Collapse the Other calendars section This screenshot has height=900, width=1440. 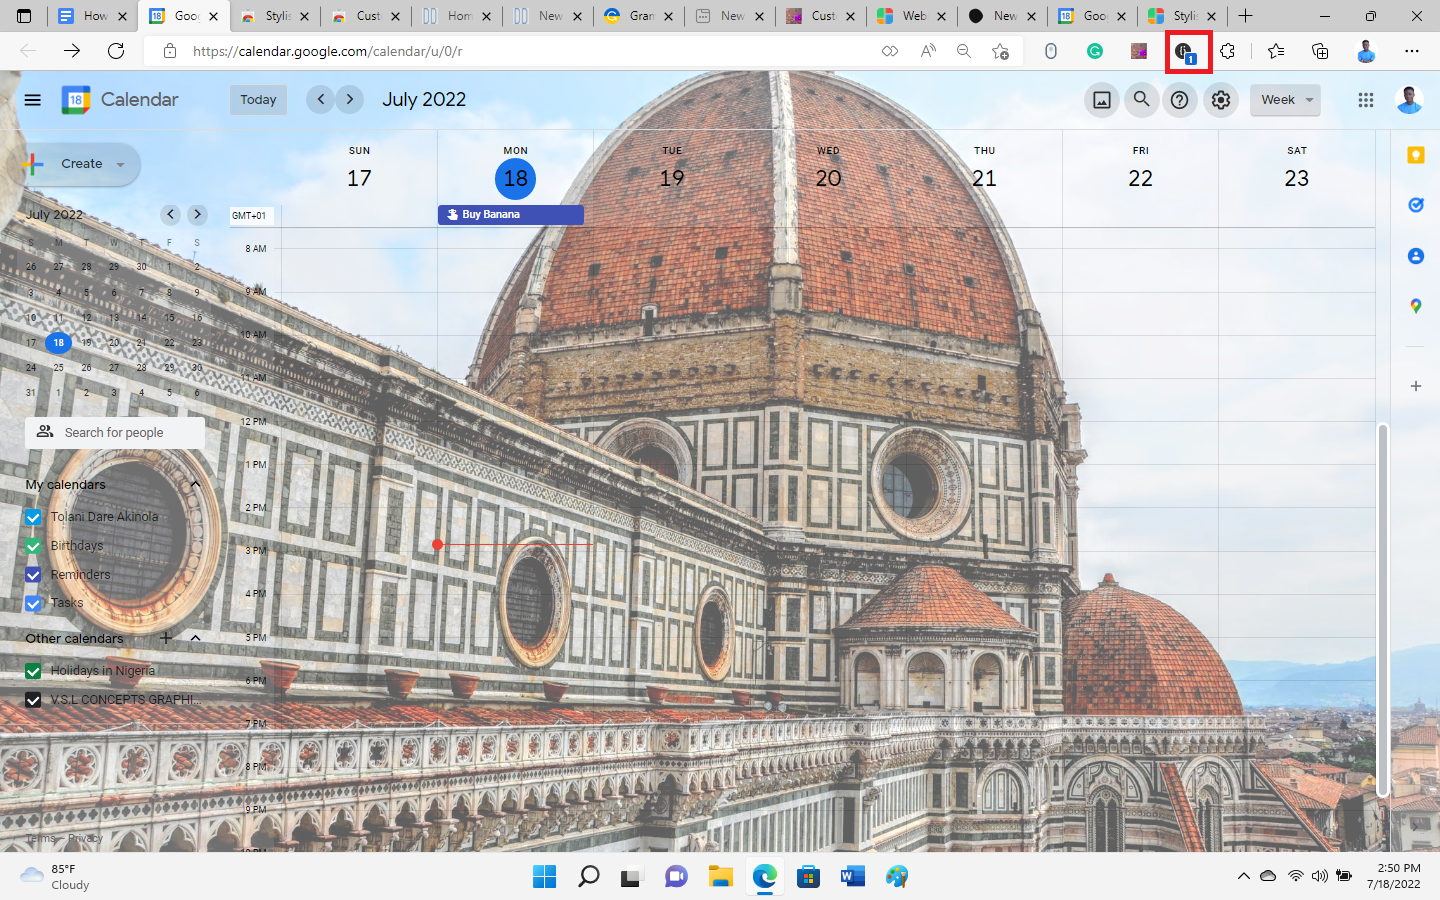195,638
